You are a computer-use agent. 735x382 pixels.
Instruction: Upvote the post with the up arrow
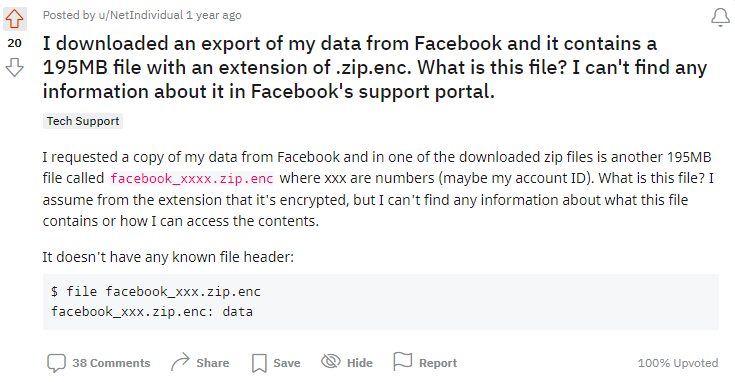pos(15,18)
